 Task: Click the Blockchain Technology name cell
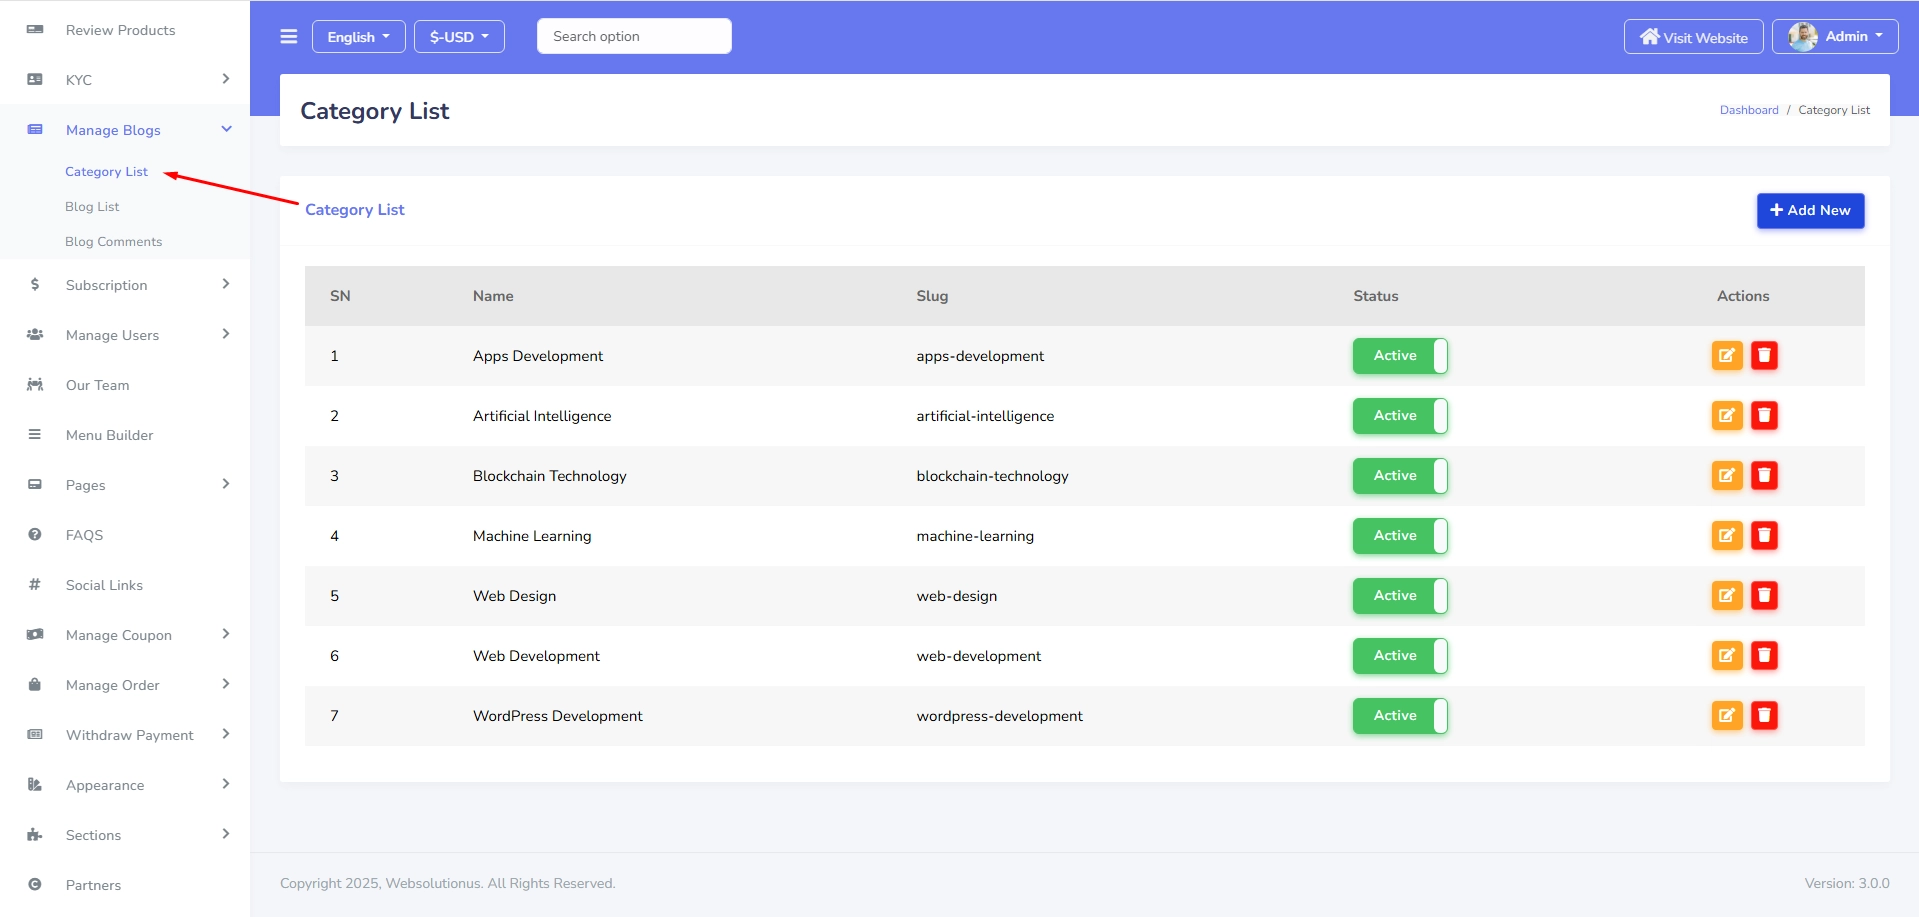pyautogui.click(x=550, y=476)
